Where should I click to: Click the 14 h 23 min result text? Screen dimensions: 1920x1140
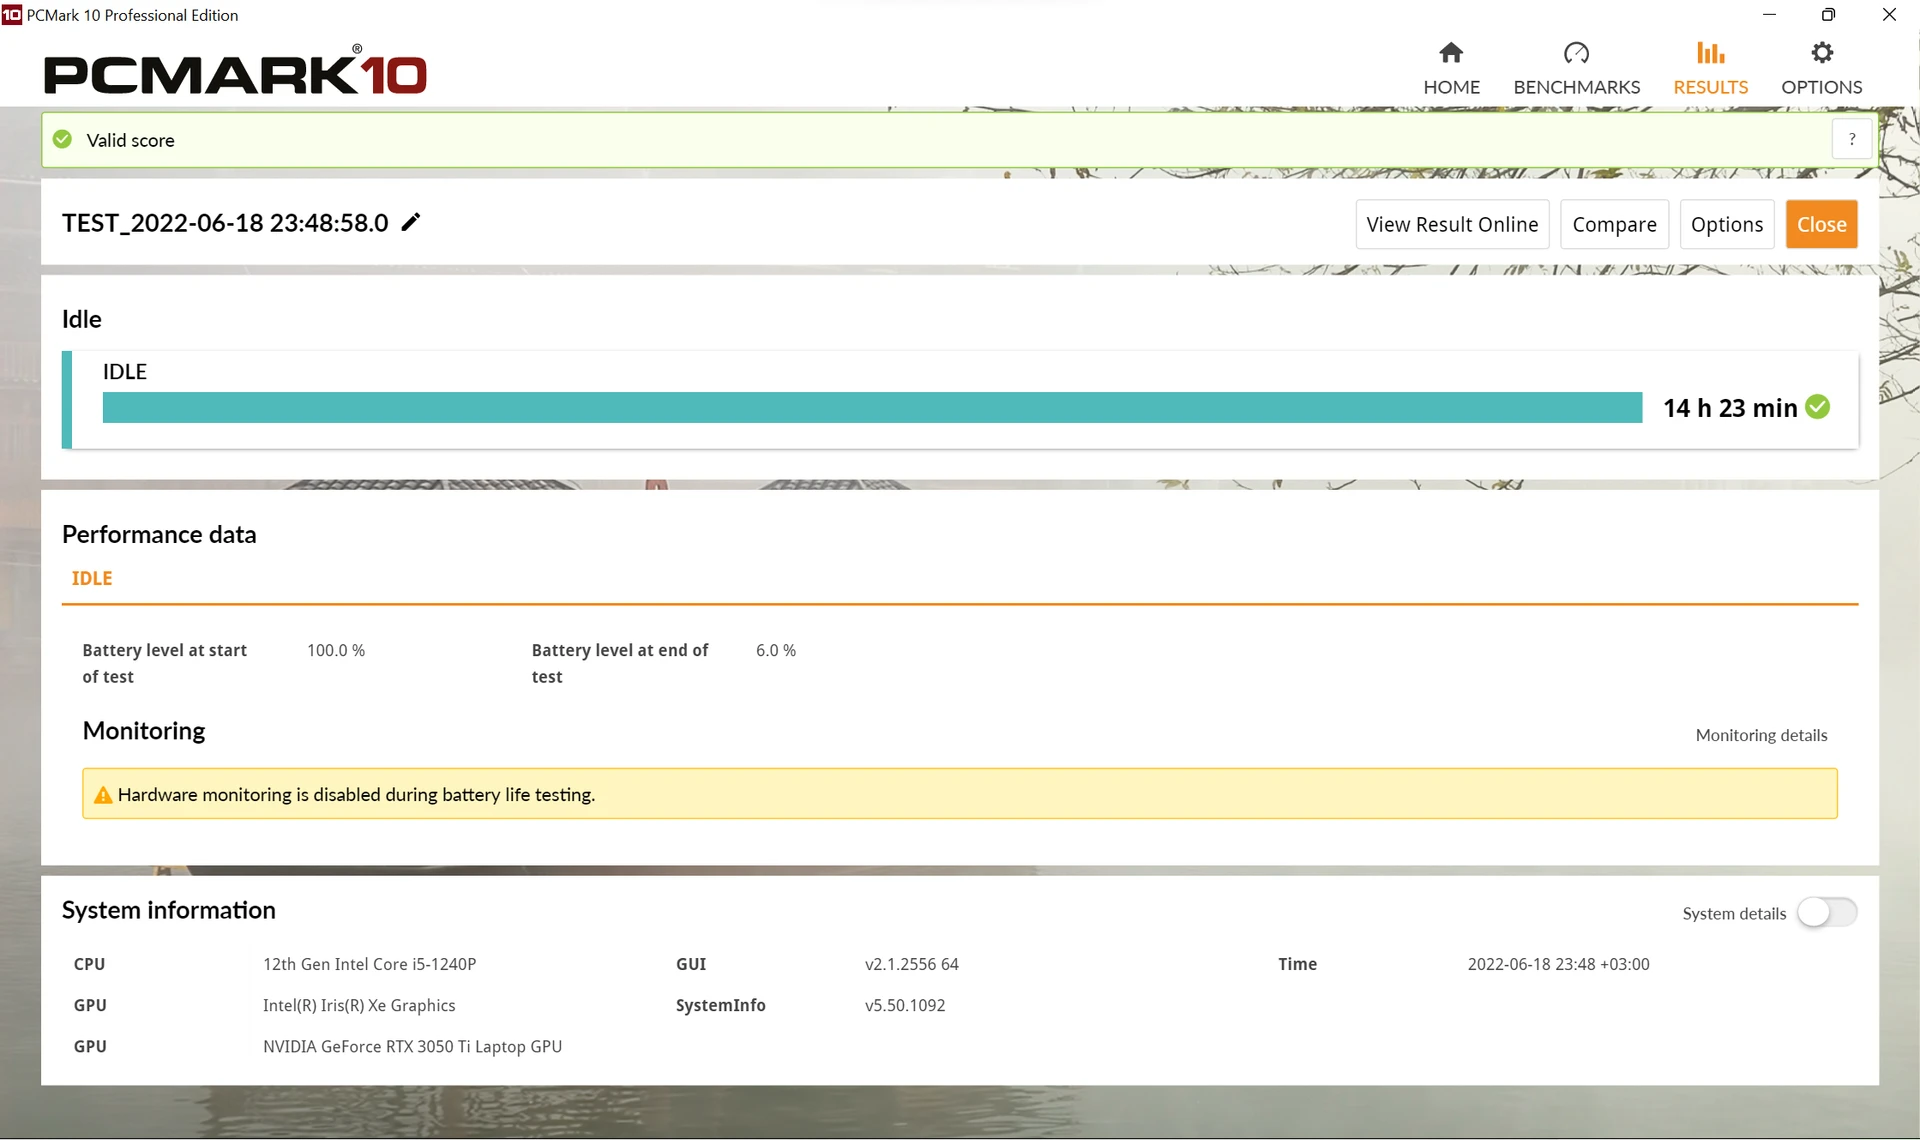[x=1730, y=408]
